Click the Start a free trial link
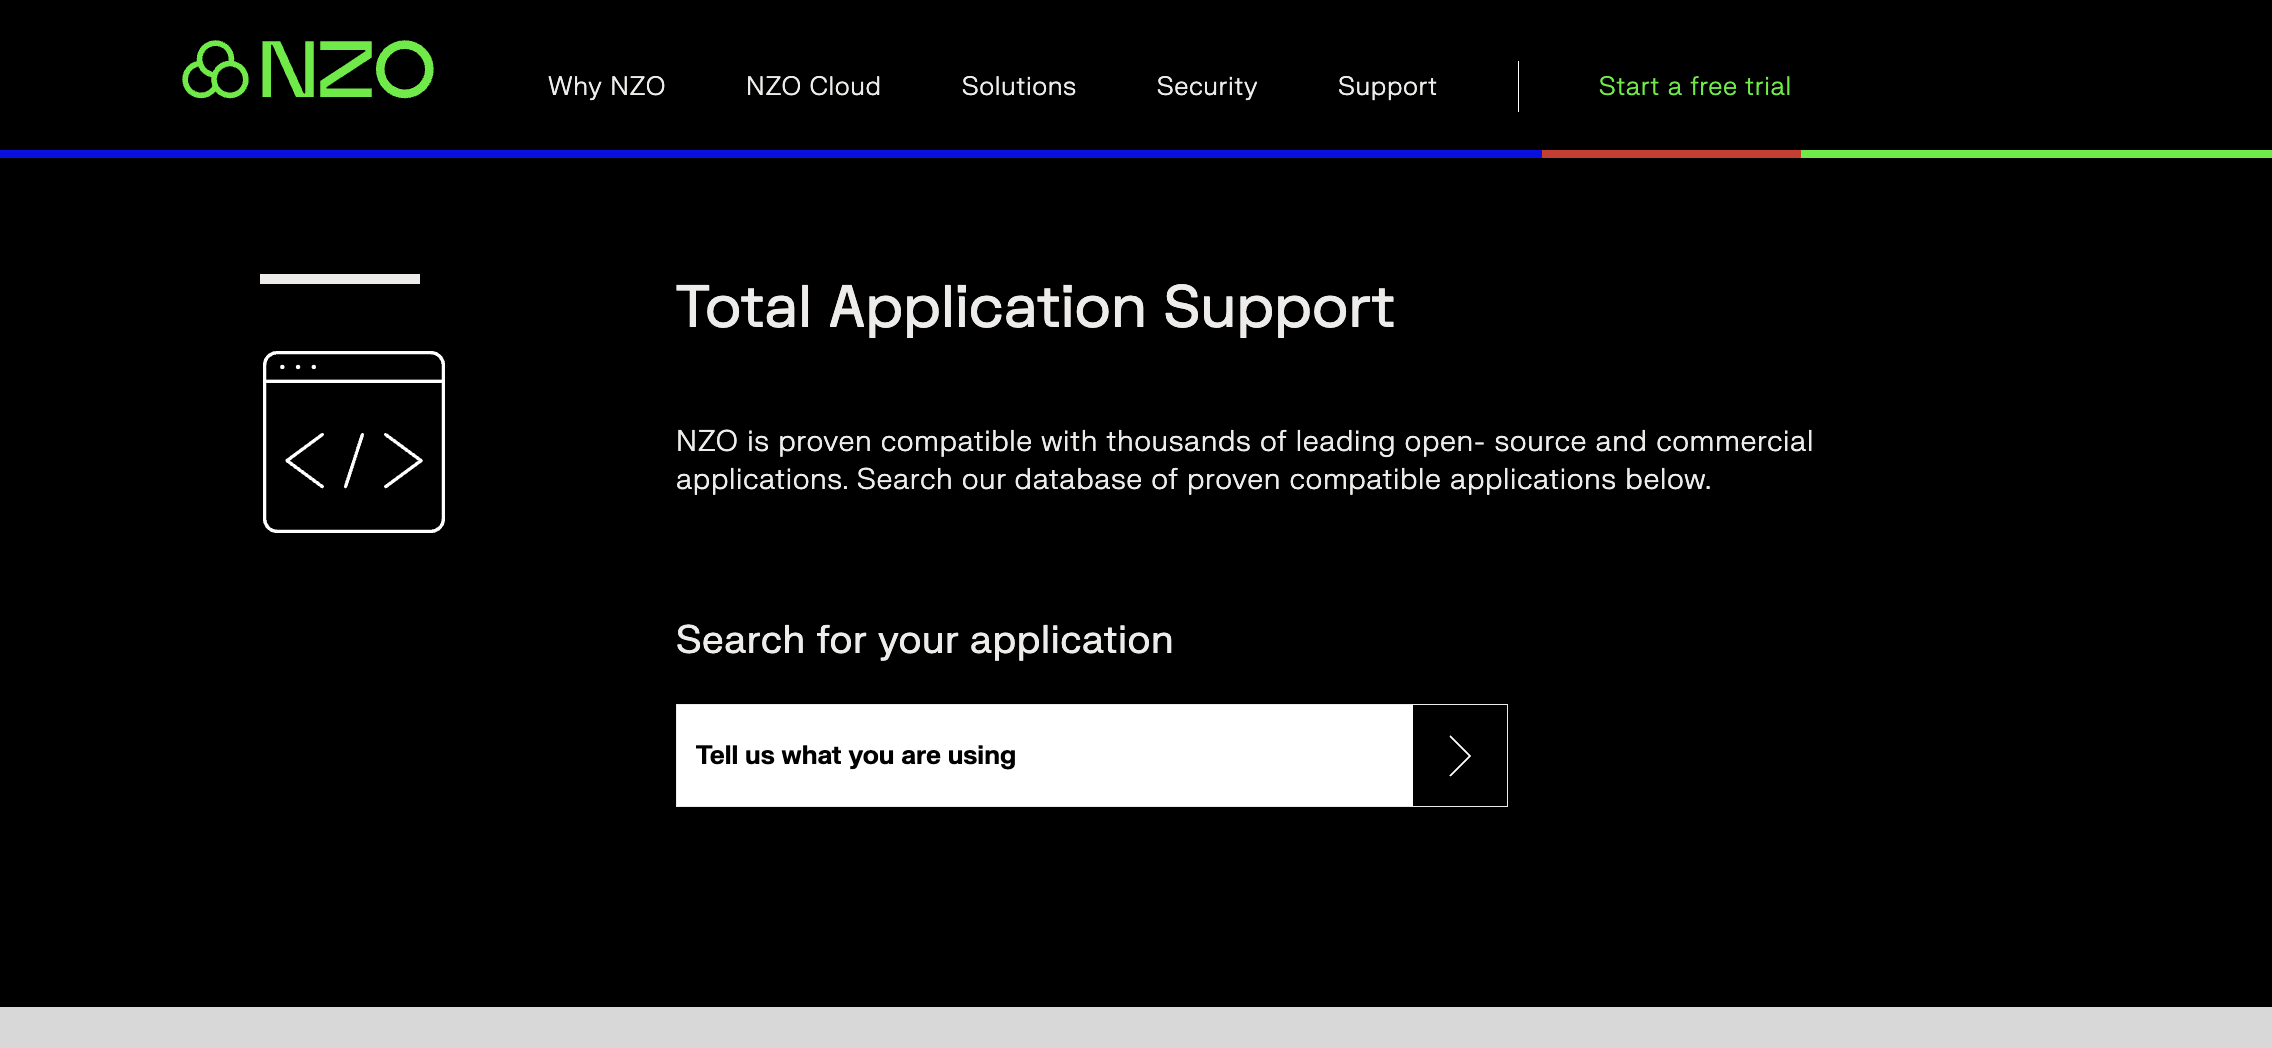2272x1048 pixels. pos(1694,86)
